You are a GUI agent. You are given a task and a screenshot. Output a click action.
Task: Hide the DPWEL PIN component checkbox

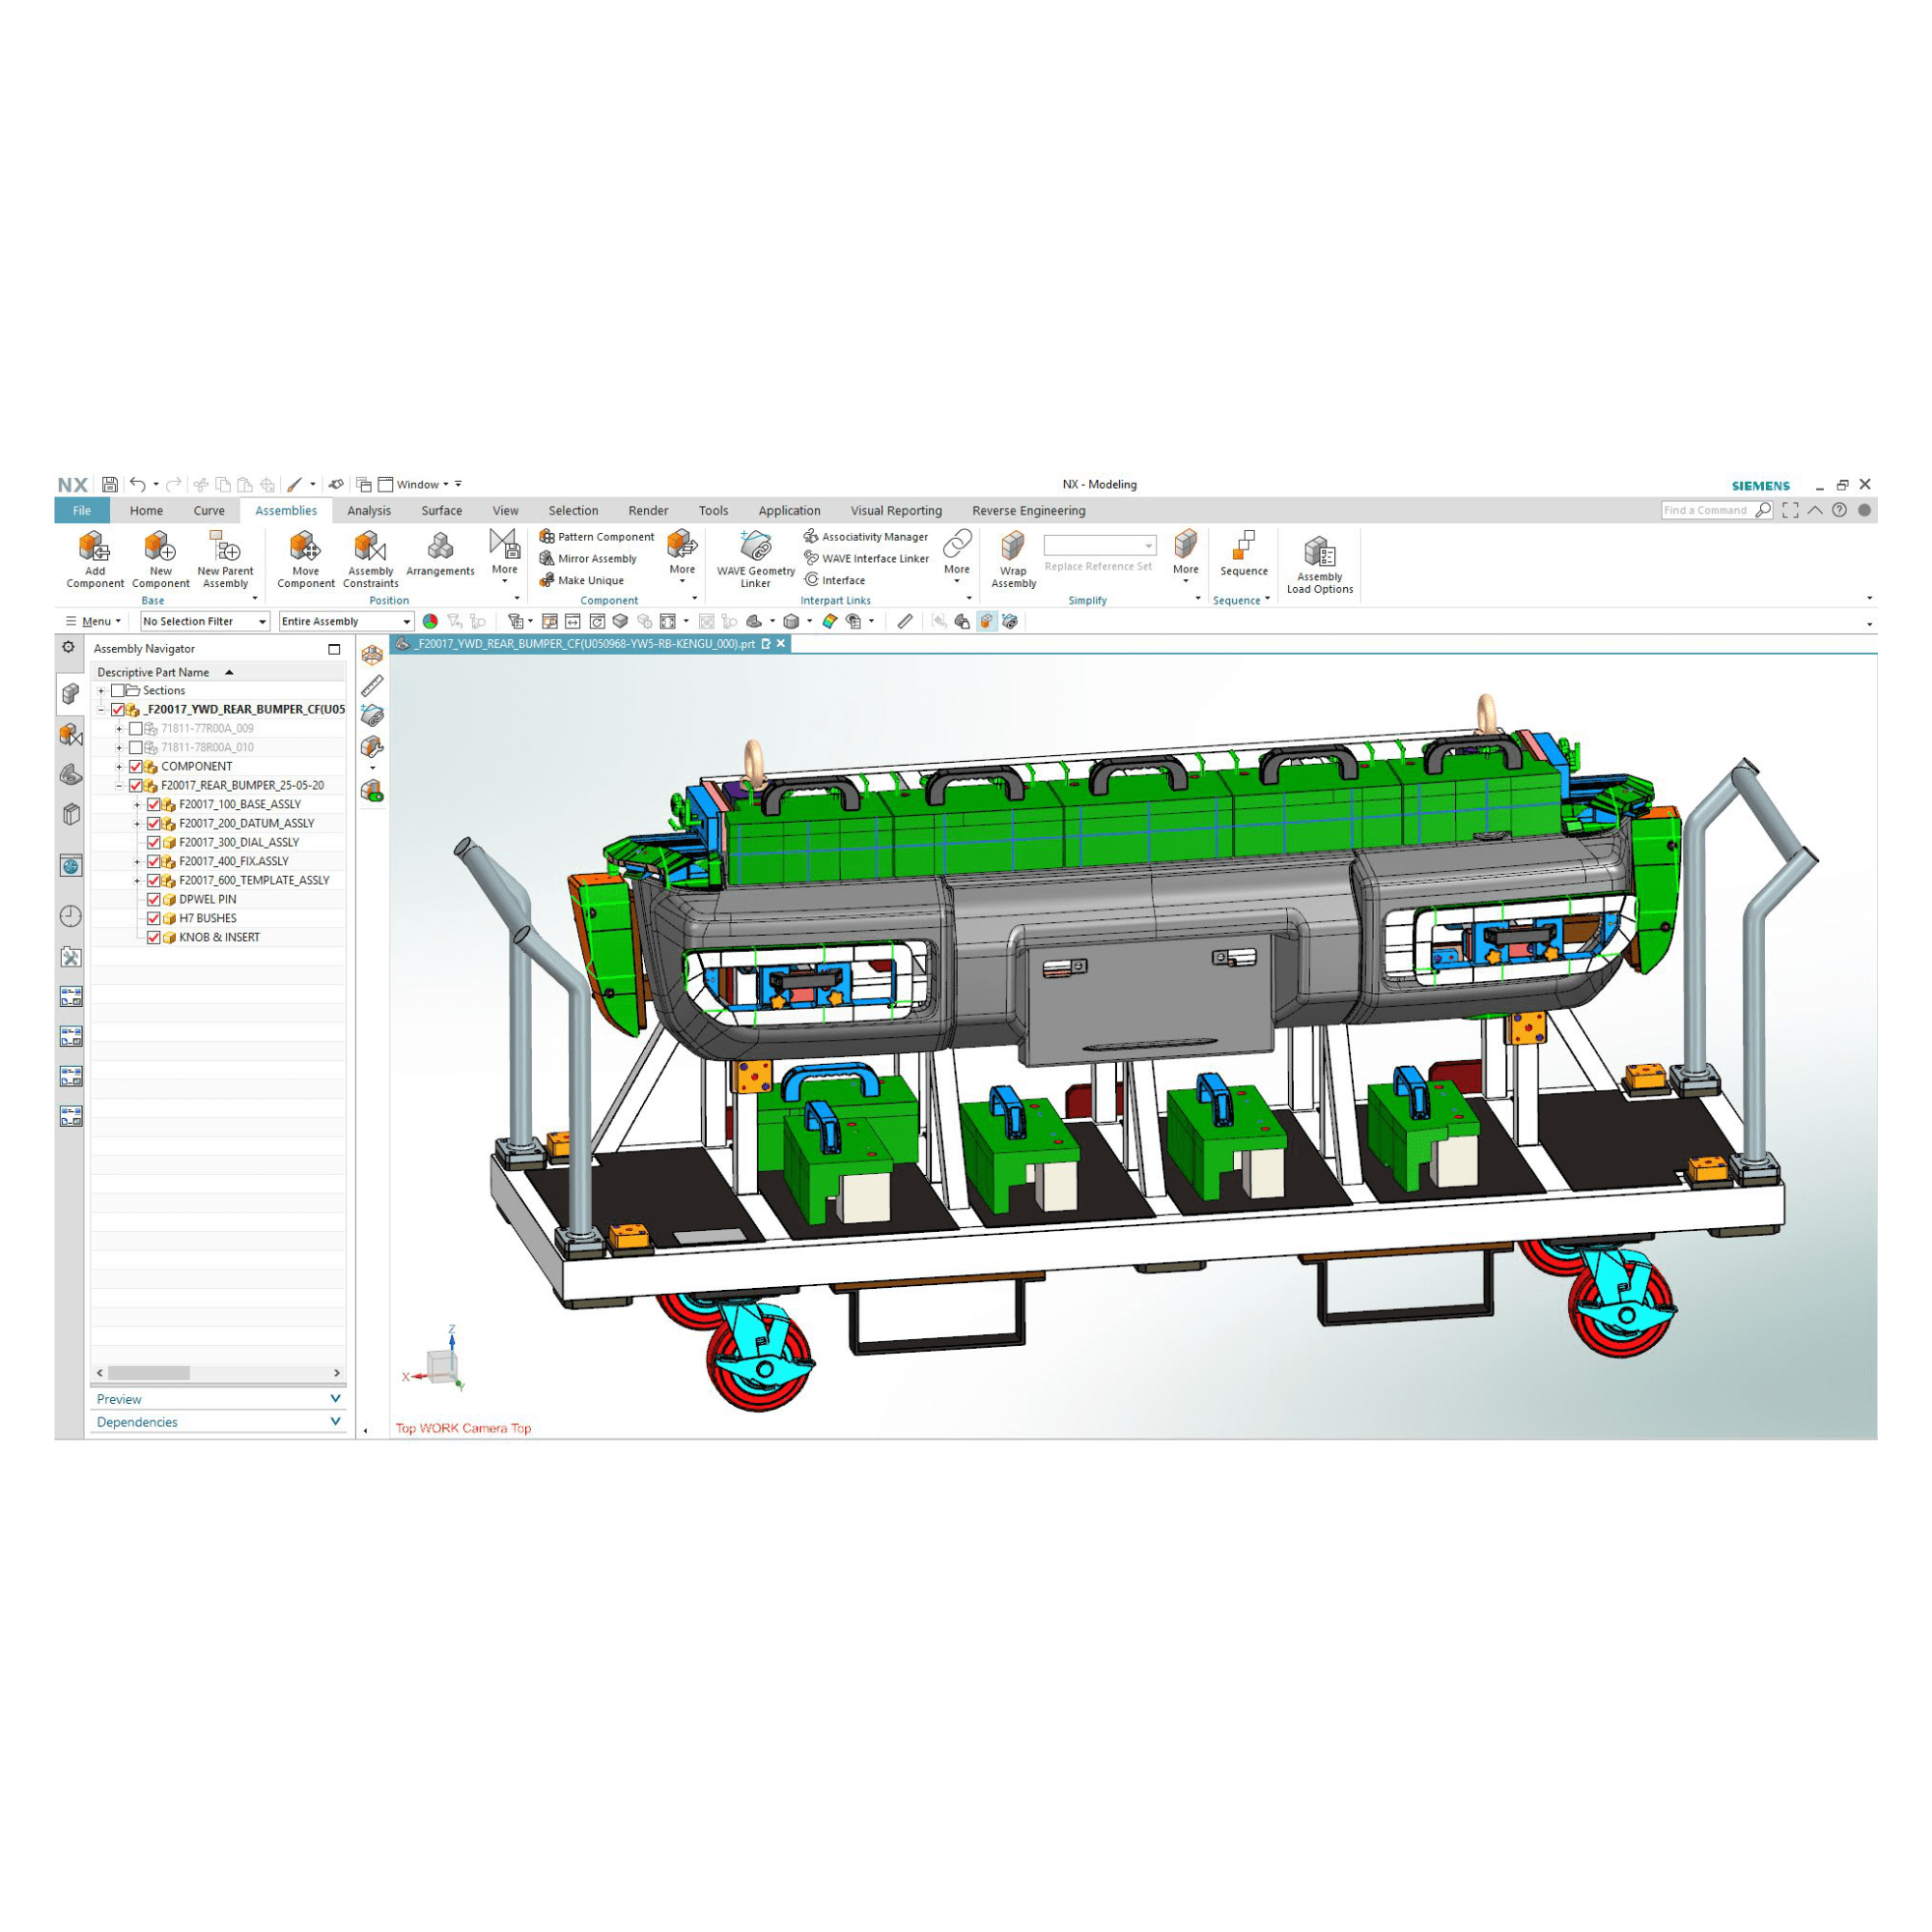point(154,899)
